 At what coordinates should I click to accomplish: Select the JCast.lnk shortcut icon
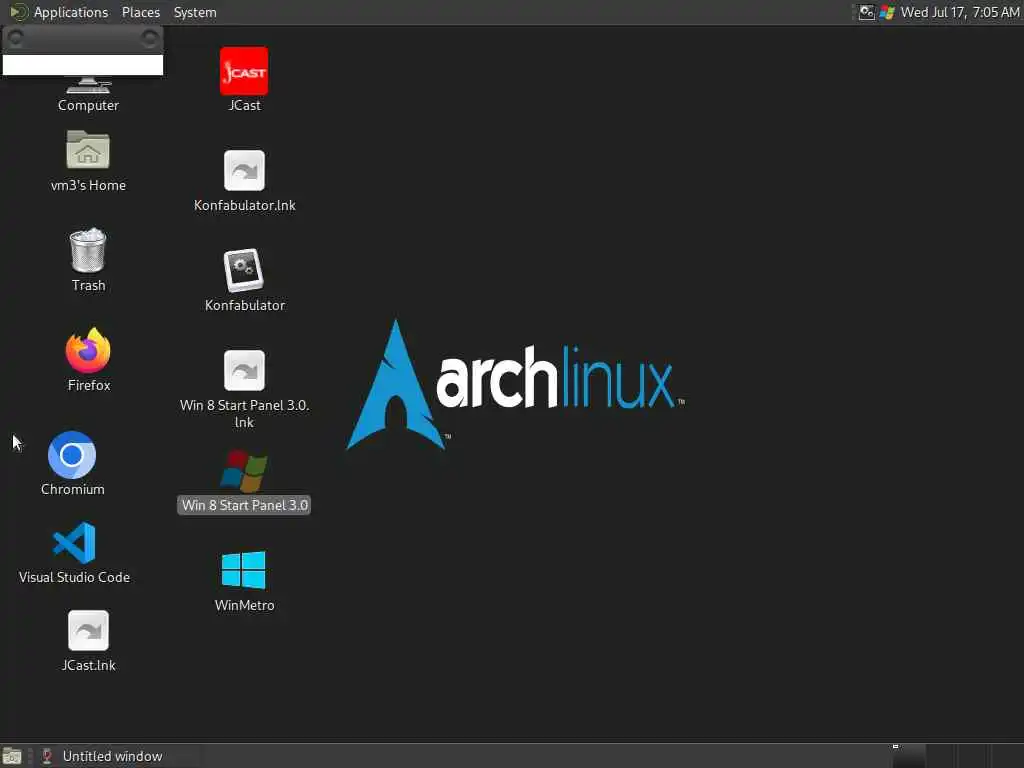point(88,630)
